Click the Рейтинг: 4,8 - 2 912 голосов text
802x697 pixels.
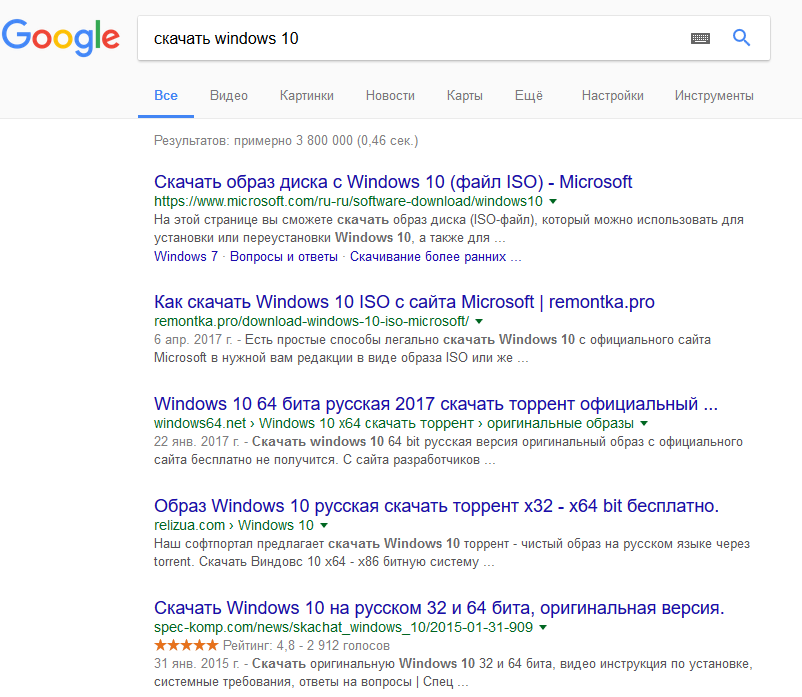(x=306, y=646)
